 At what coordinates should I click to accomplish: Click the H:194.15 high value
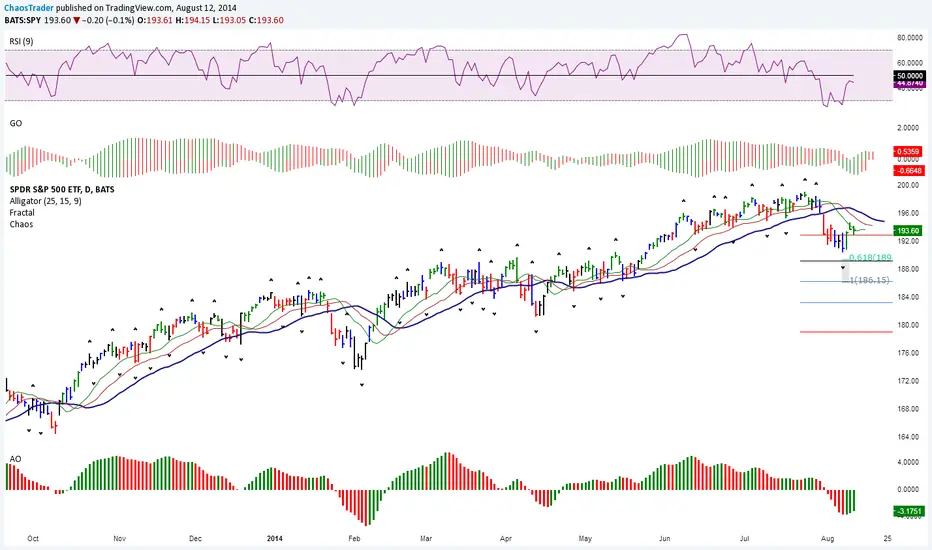click(x=193, y=20)
